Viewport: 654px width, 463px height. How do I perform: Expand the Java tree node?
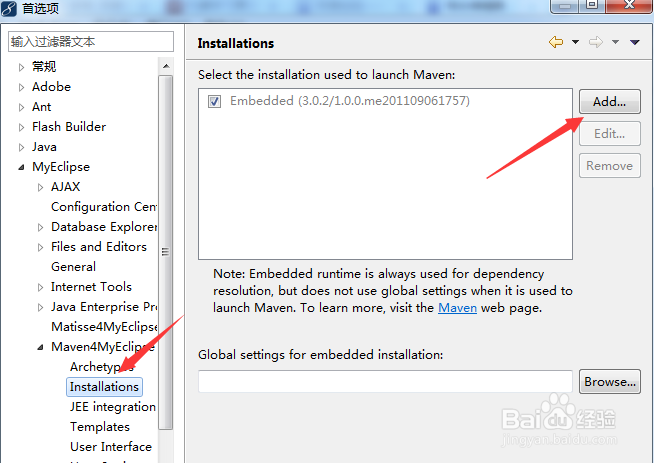click(21, 147)
